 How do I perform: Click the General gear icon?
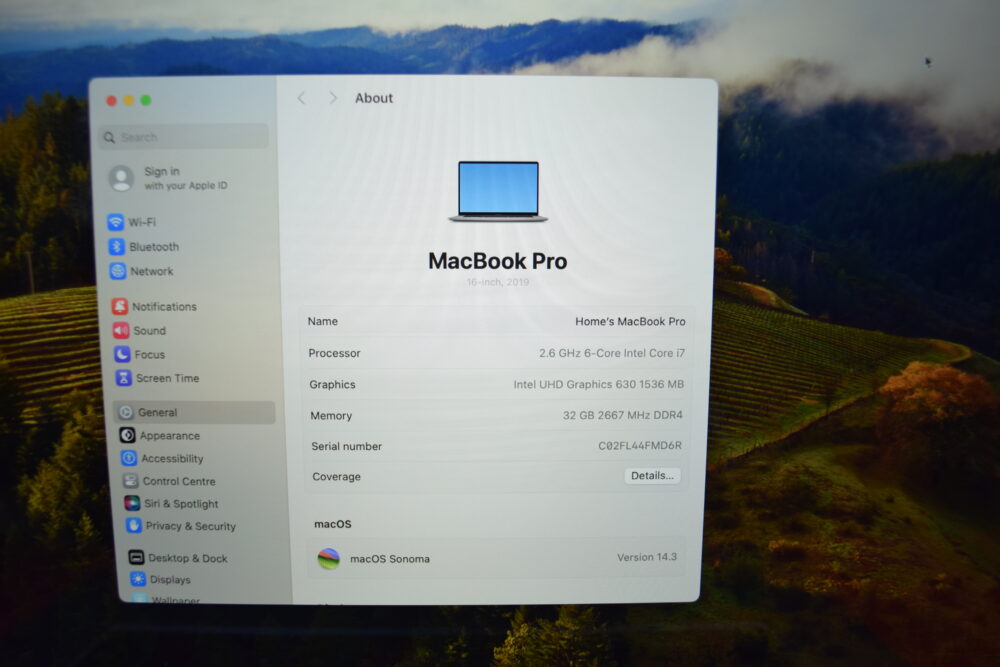(126, 412)
